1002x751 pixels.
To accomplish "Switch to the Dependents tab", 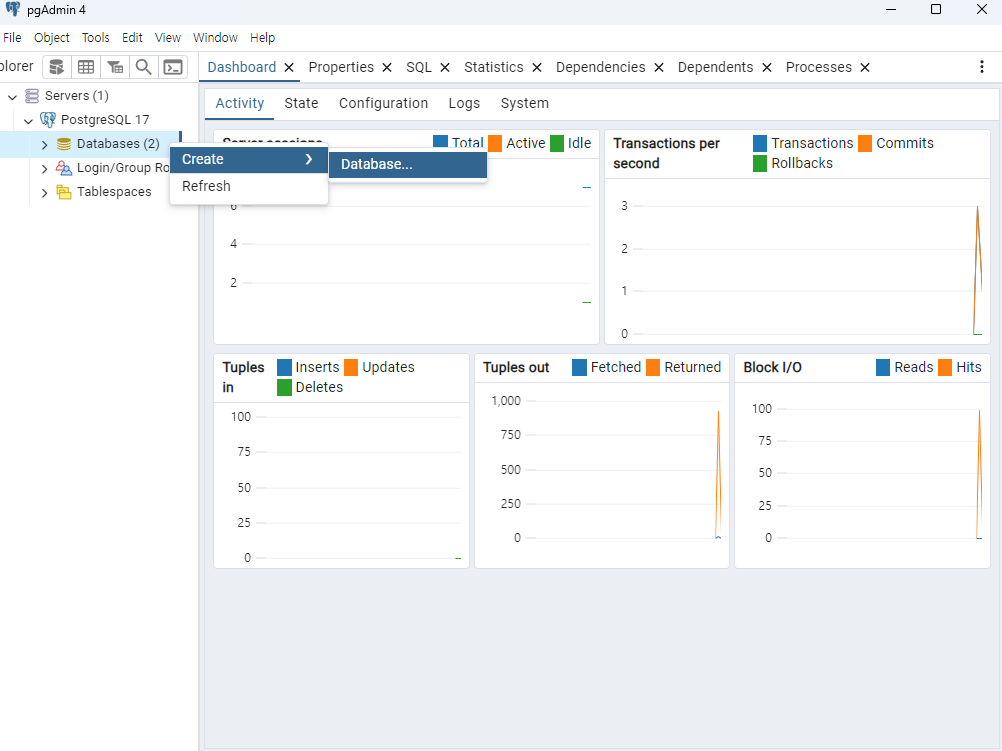I will point(716,67).
